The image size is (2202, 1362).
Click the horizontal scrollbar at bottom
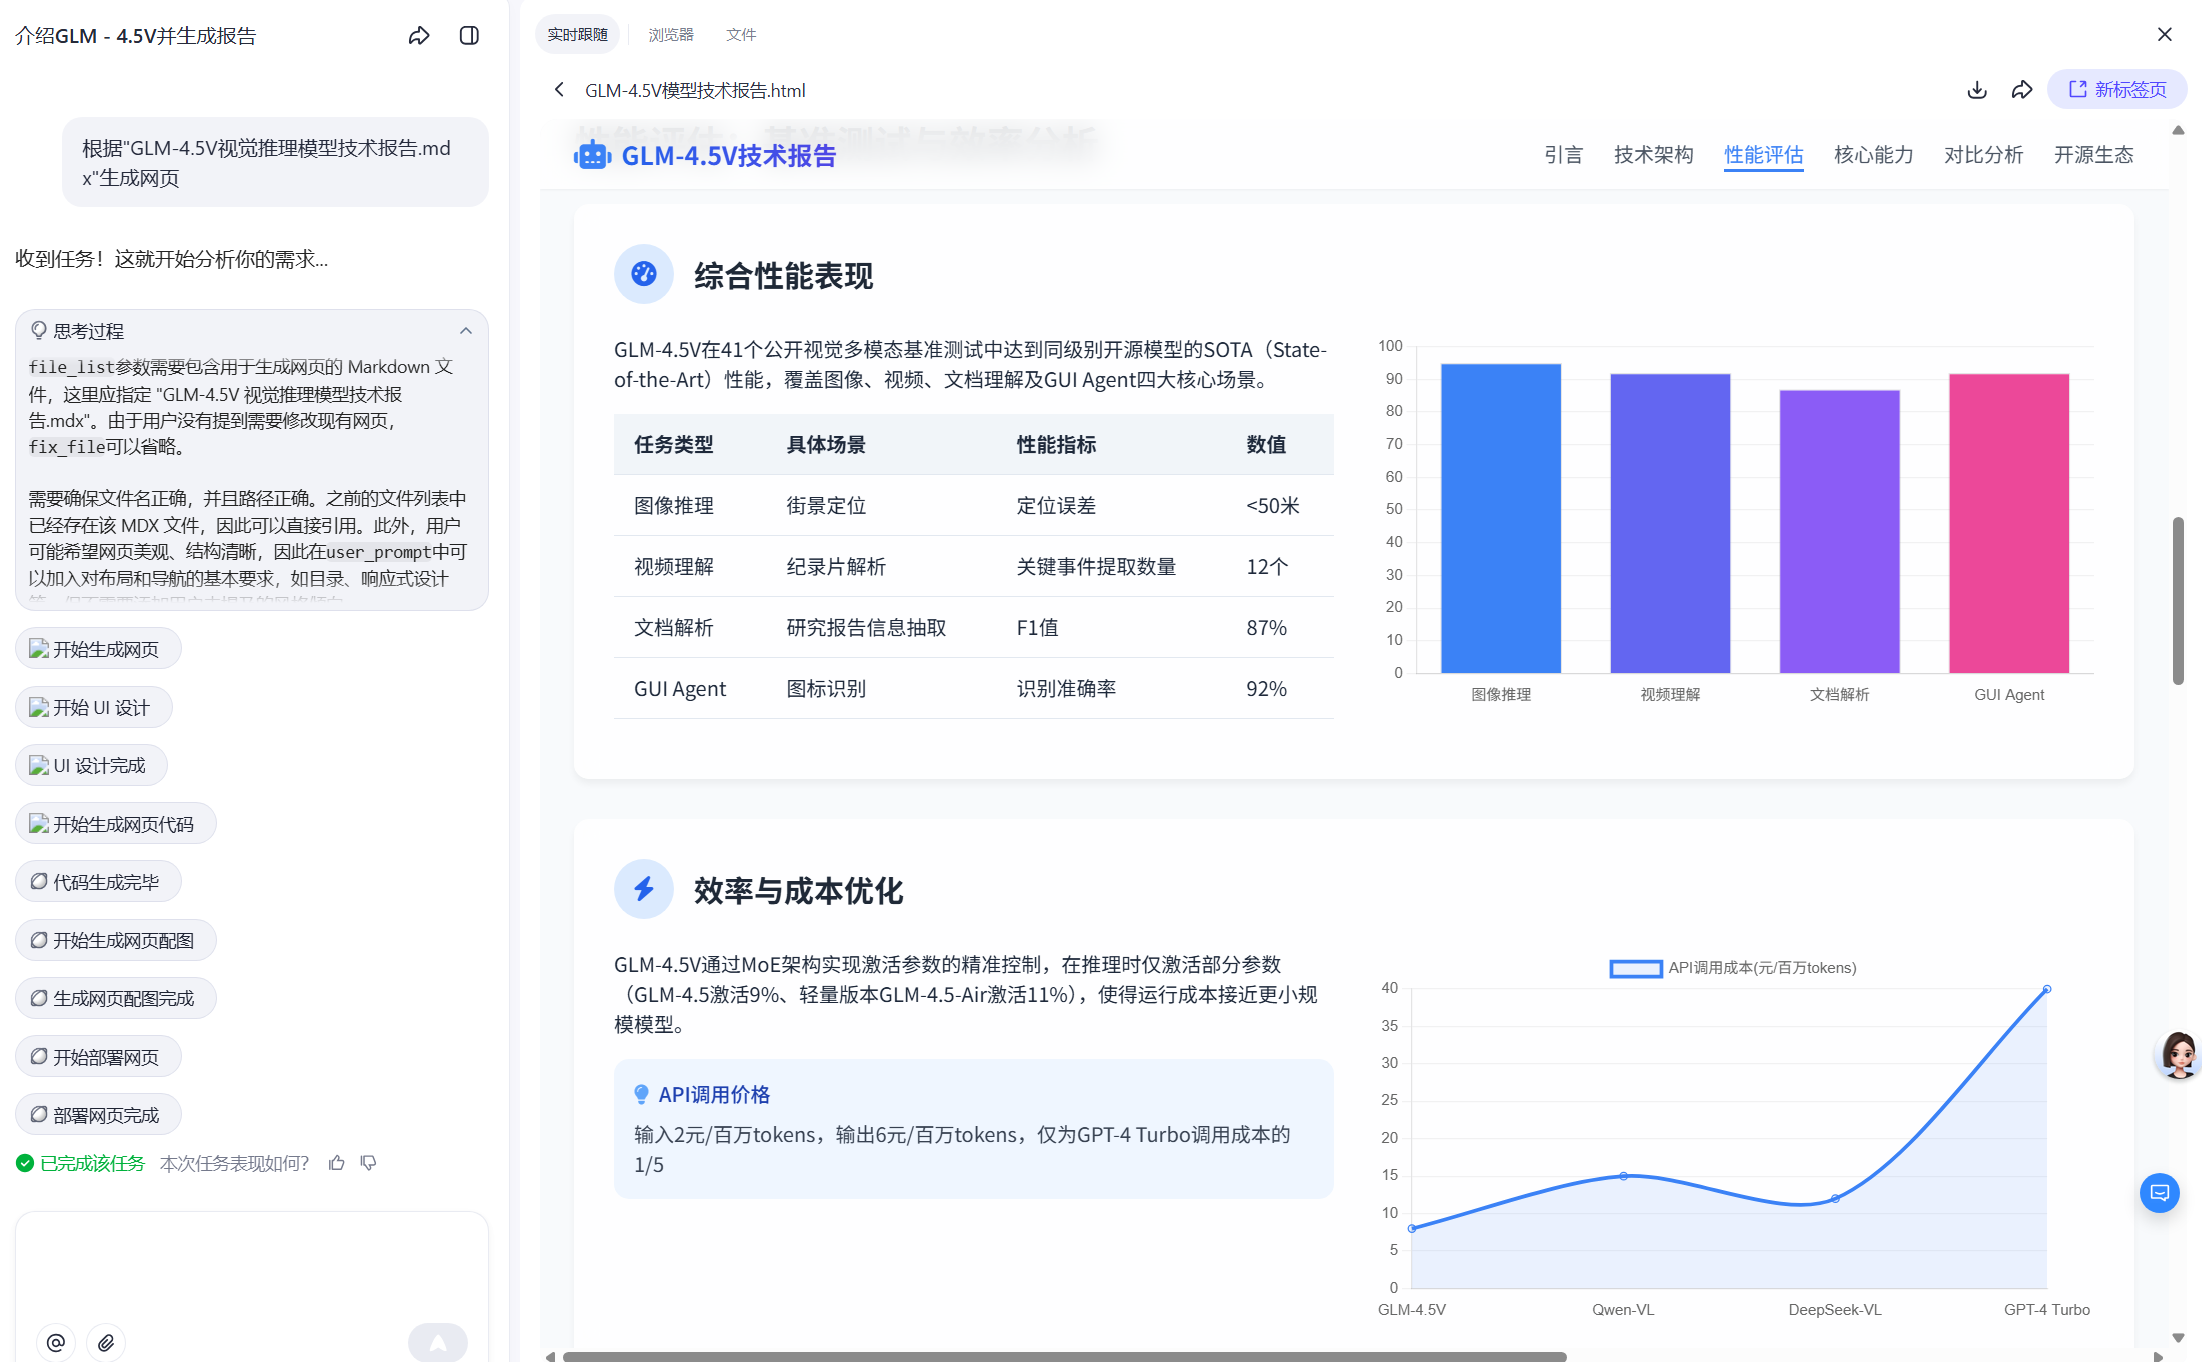point(1064,1356)
